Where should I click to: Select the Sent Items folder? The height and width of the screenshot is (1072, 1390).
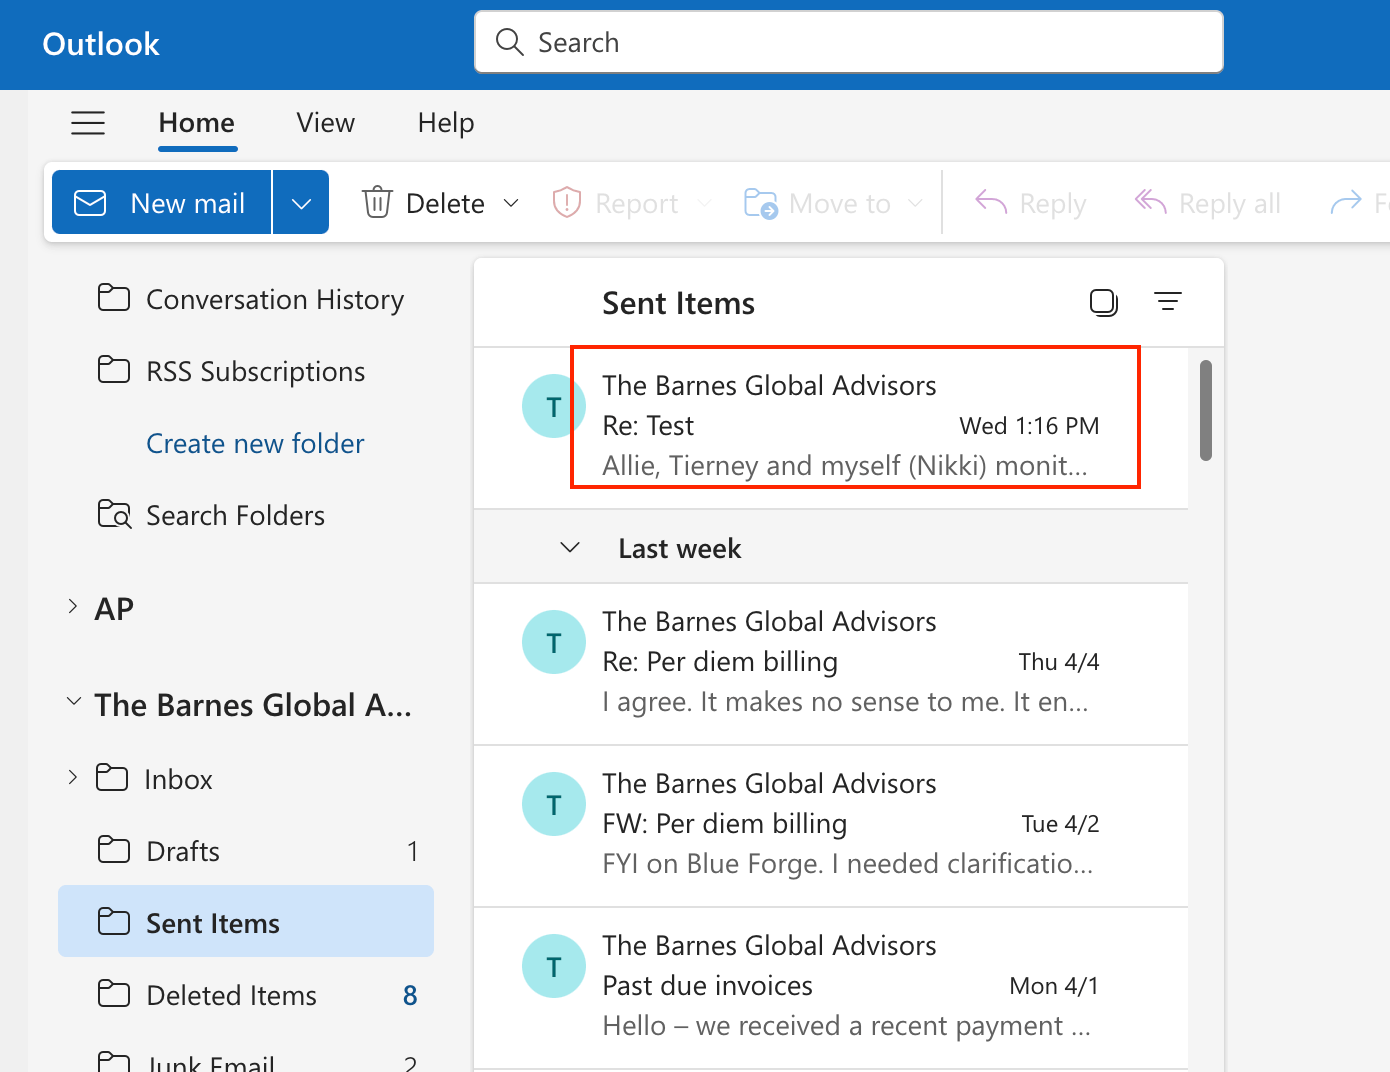pyautogui.click(x=246, y=921)
